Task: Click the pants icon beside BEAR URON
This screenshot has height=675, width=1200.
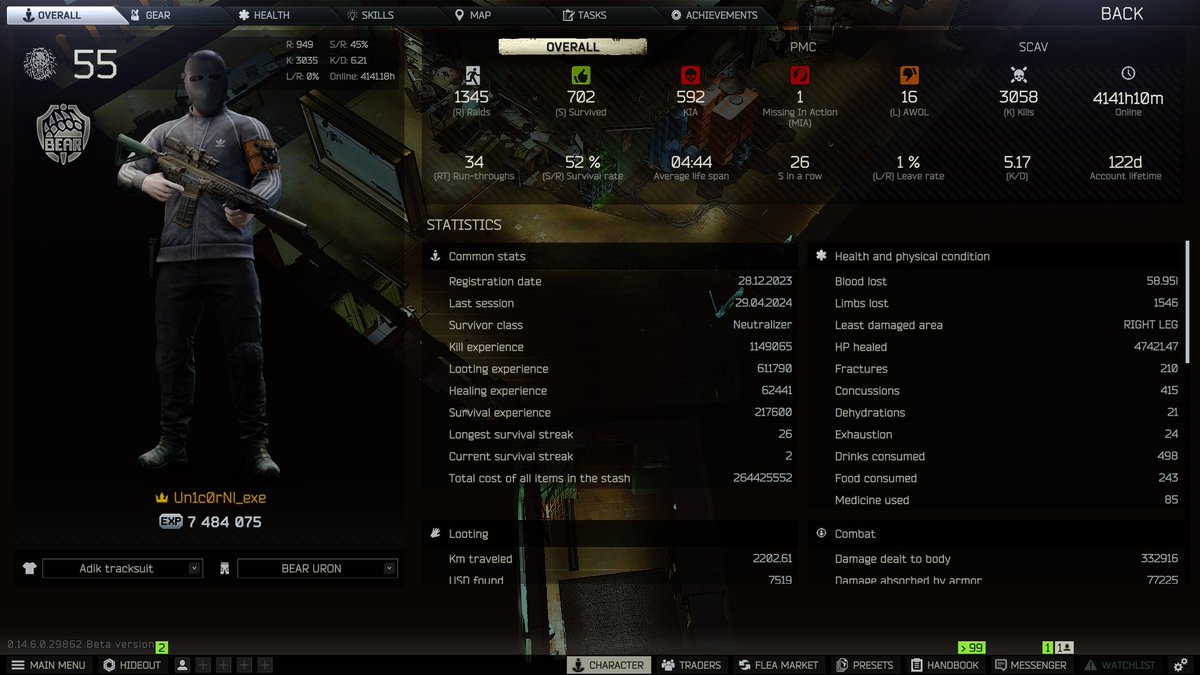Action: pyautogui.click(x=224, y=568)
